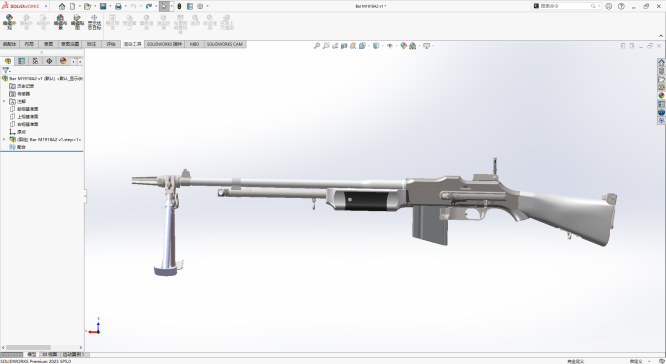
Task: Expand the SOLIDWORKS logo menu arrow
Action: pos(46,6)
